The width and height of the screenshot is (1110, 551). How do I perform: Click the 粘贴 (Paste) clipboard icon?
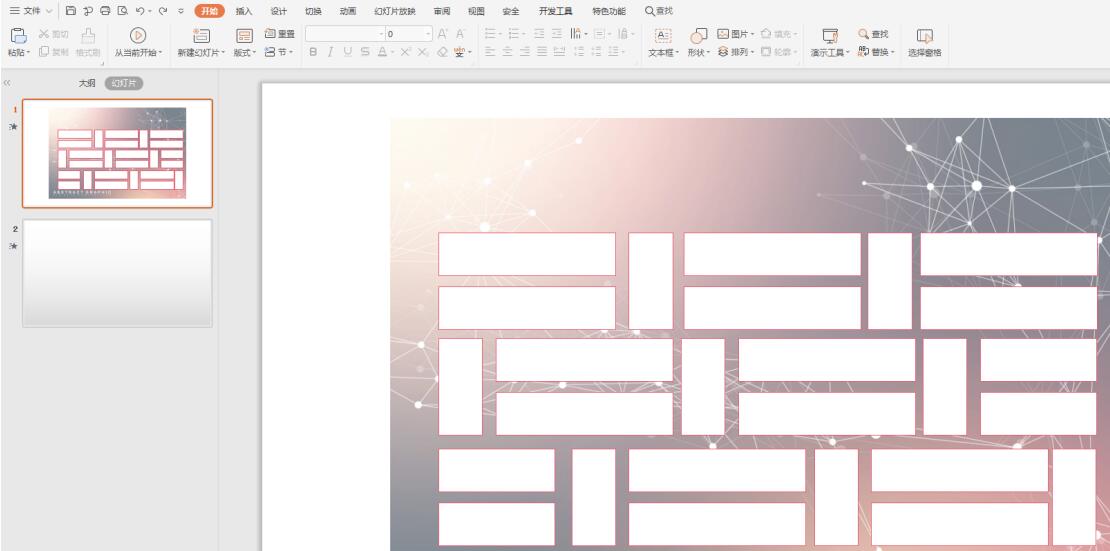(x=19, y=36)
